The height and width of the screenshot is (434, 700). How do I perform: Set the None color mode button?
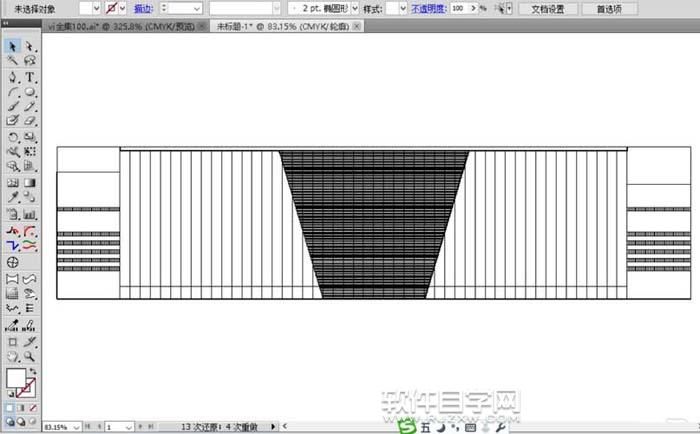pyautogui.click(x=34, y=408)
